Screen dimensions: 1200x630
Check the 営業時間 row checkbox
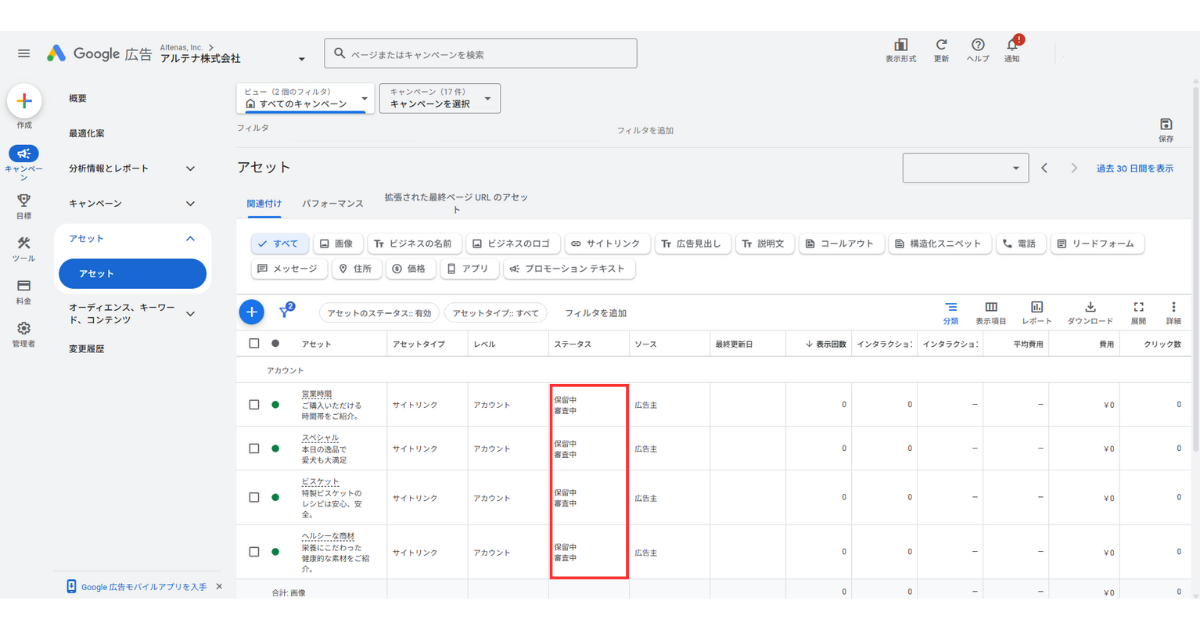point(254,404)
